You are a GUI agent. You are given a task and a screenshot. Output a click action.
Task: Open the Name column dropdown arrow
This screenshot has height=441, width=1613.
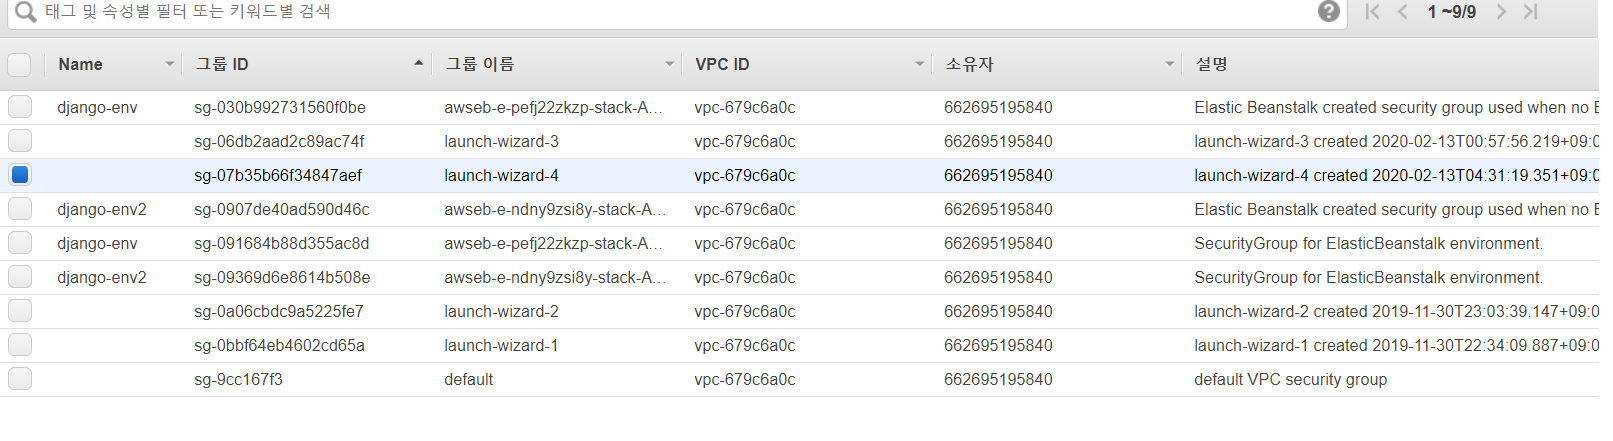169,64
